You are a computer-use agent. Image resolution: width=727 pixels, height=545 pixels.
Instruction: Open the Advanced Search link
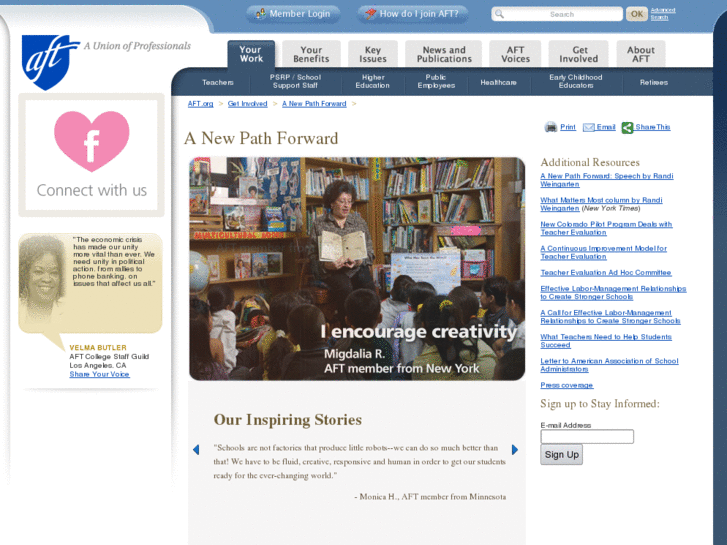click(663, 14)
